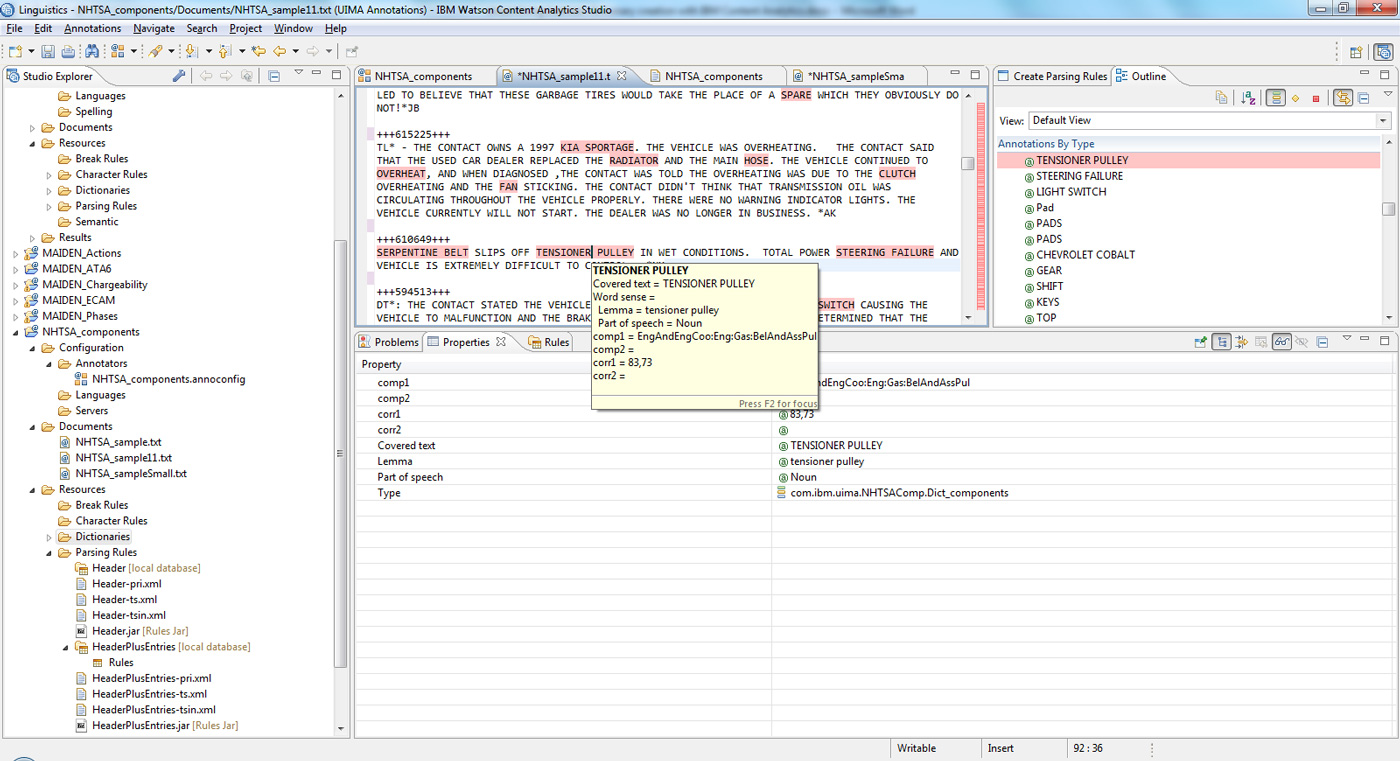
Task: Expand the MAIDEN_Phases project node
Action: click(15, 316)
